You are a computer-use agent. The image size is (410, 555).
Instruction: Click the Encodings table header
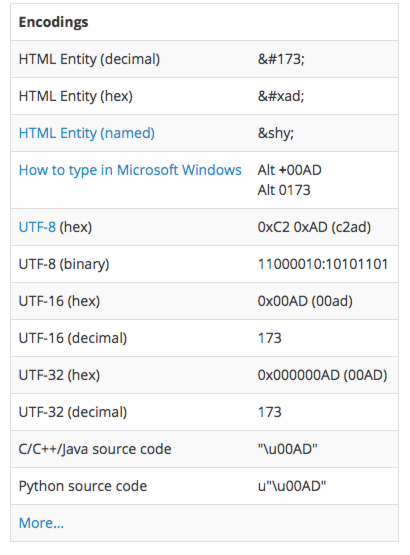click(x=53, y=22)
